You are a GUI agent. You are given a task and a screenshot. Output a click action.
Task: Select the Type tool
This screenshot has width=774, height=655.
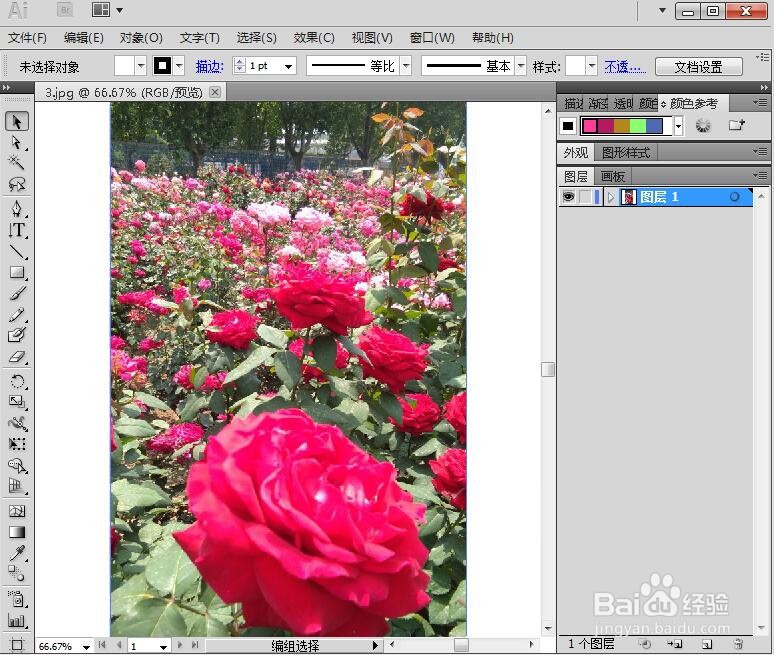click(x=17, y=230)
